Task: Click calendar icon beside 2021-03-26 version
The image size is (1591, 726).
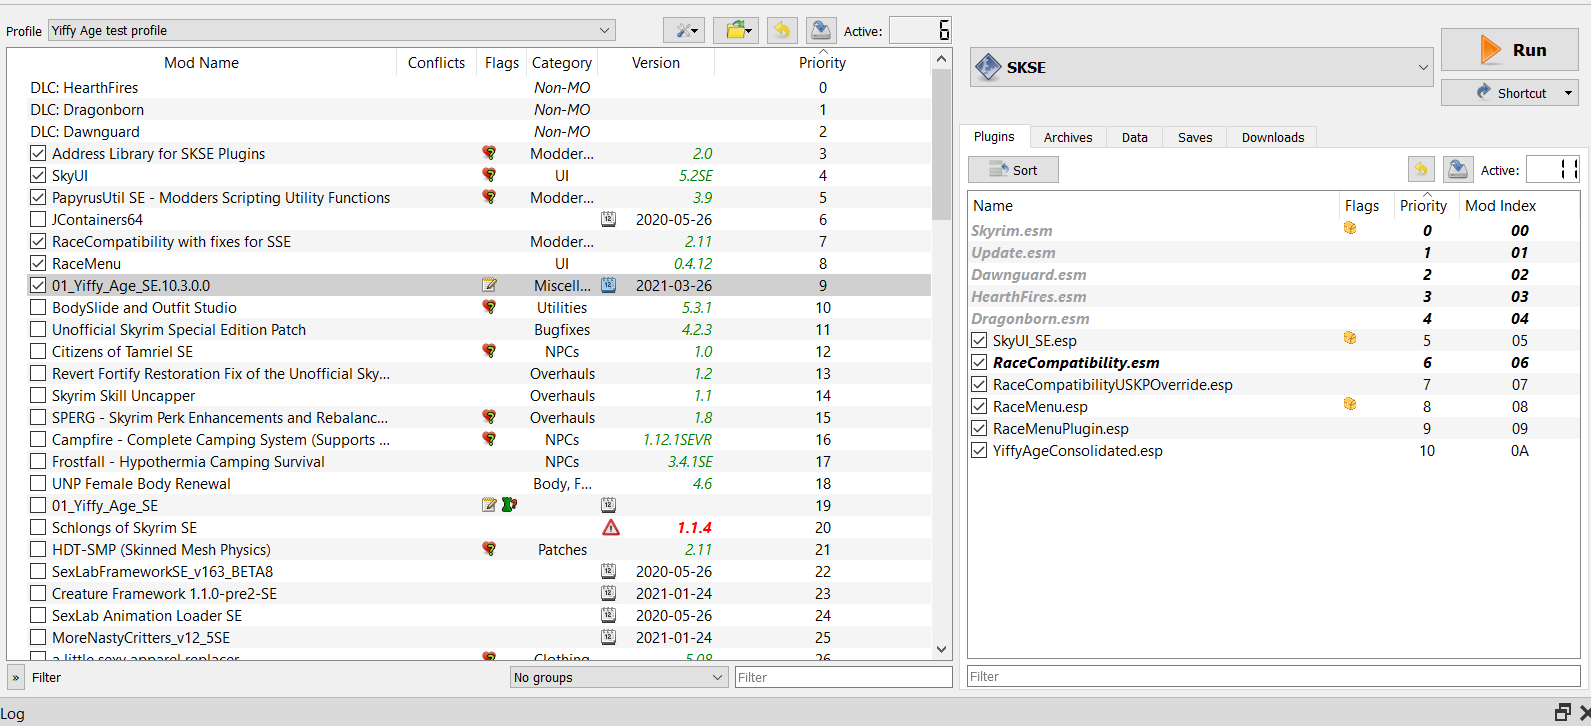Action: pyautogui.click(x=608, y=285)
